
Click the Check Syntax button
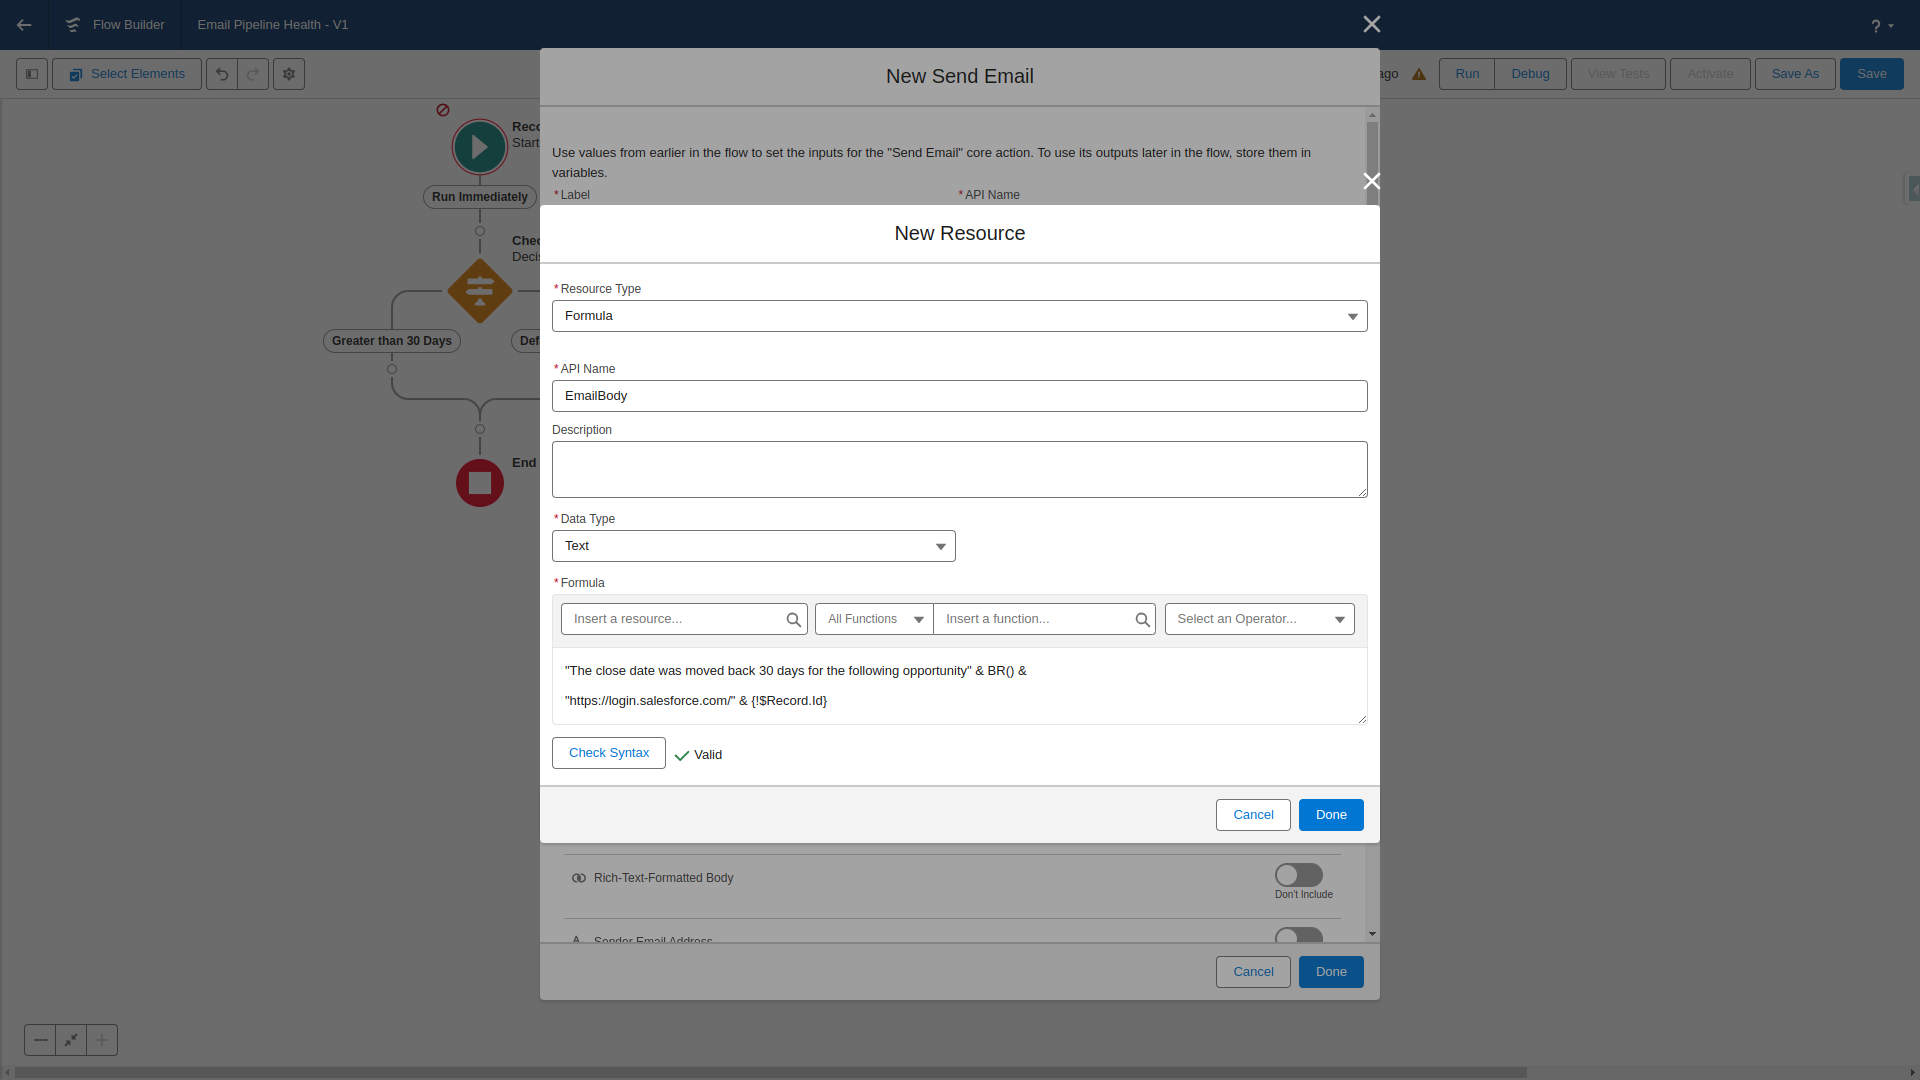coord(608,753)
